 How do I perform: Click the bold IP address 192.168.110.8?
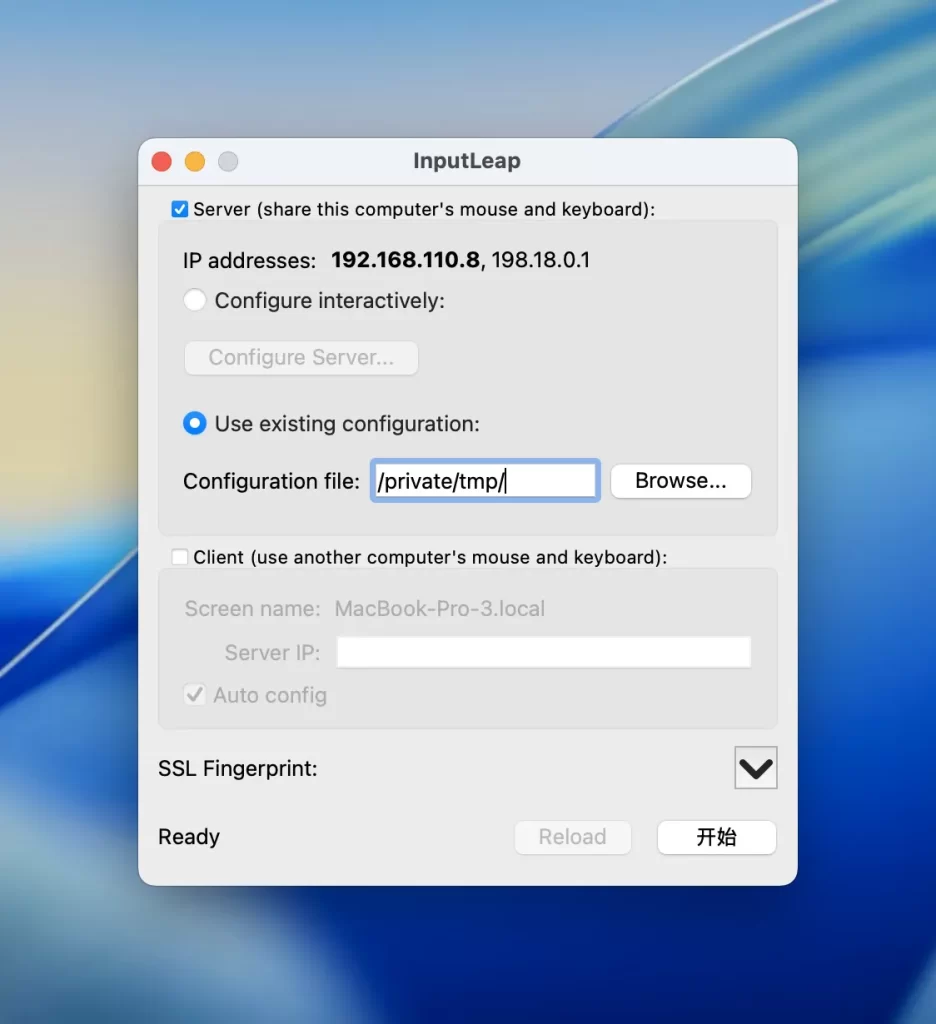pos(405,261)
